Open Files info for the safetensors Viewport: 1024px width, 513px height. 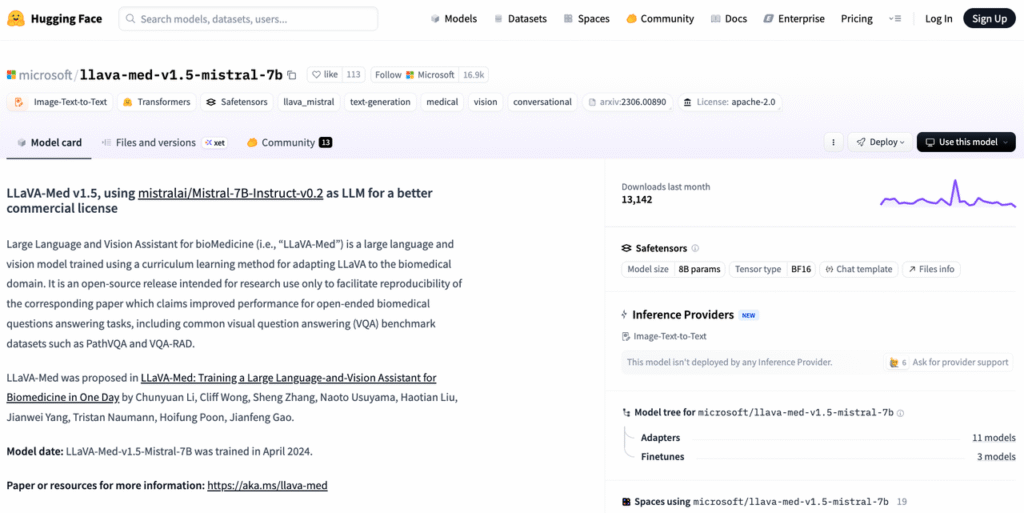[x=931, y=269]
